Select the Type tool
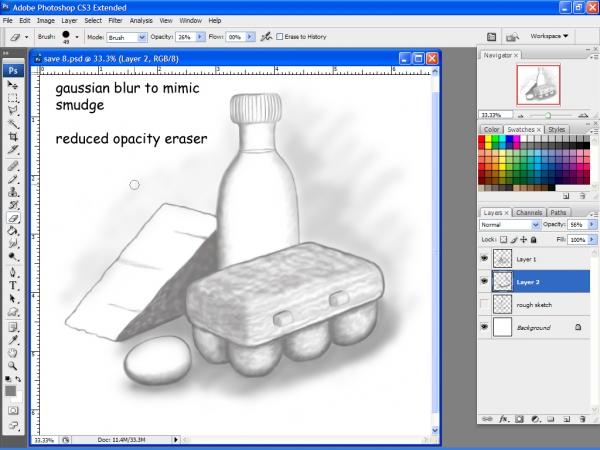Viewport: 600px width, 450px height. (13, 286)
